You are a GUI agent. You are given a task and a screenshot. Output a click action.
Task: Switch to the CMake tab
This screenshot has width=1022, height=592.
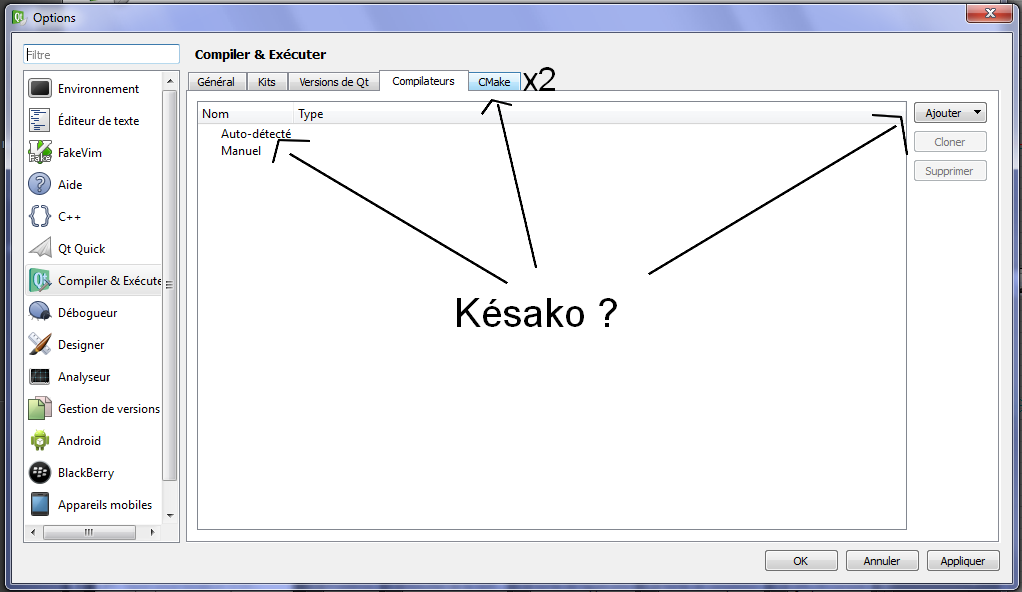494,82
